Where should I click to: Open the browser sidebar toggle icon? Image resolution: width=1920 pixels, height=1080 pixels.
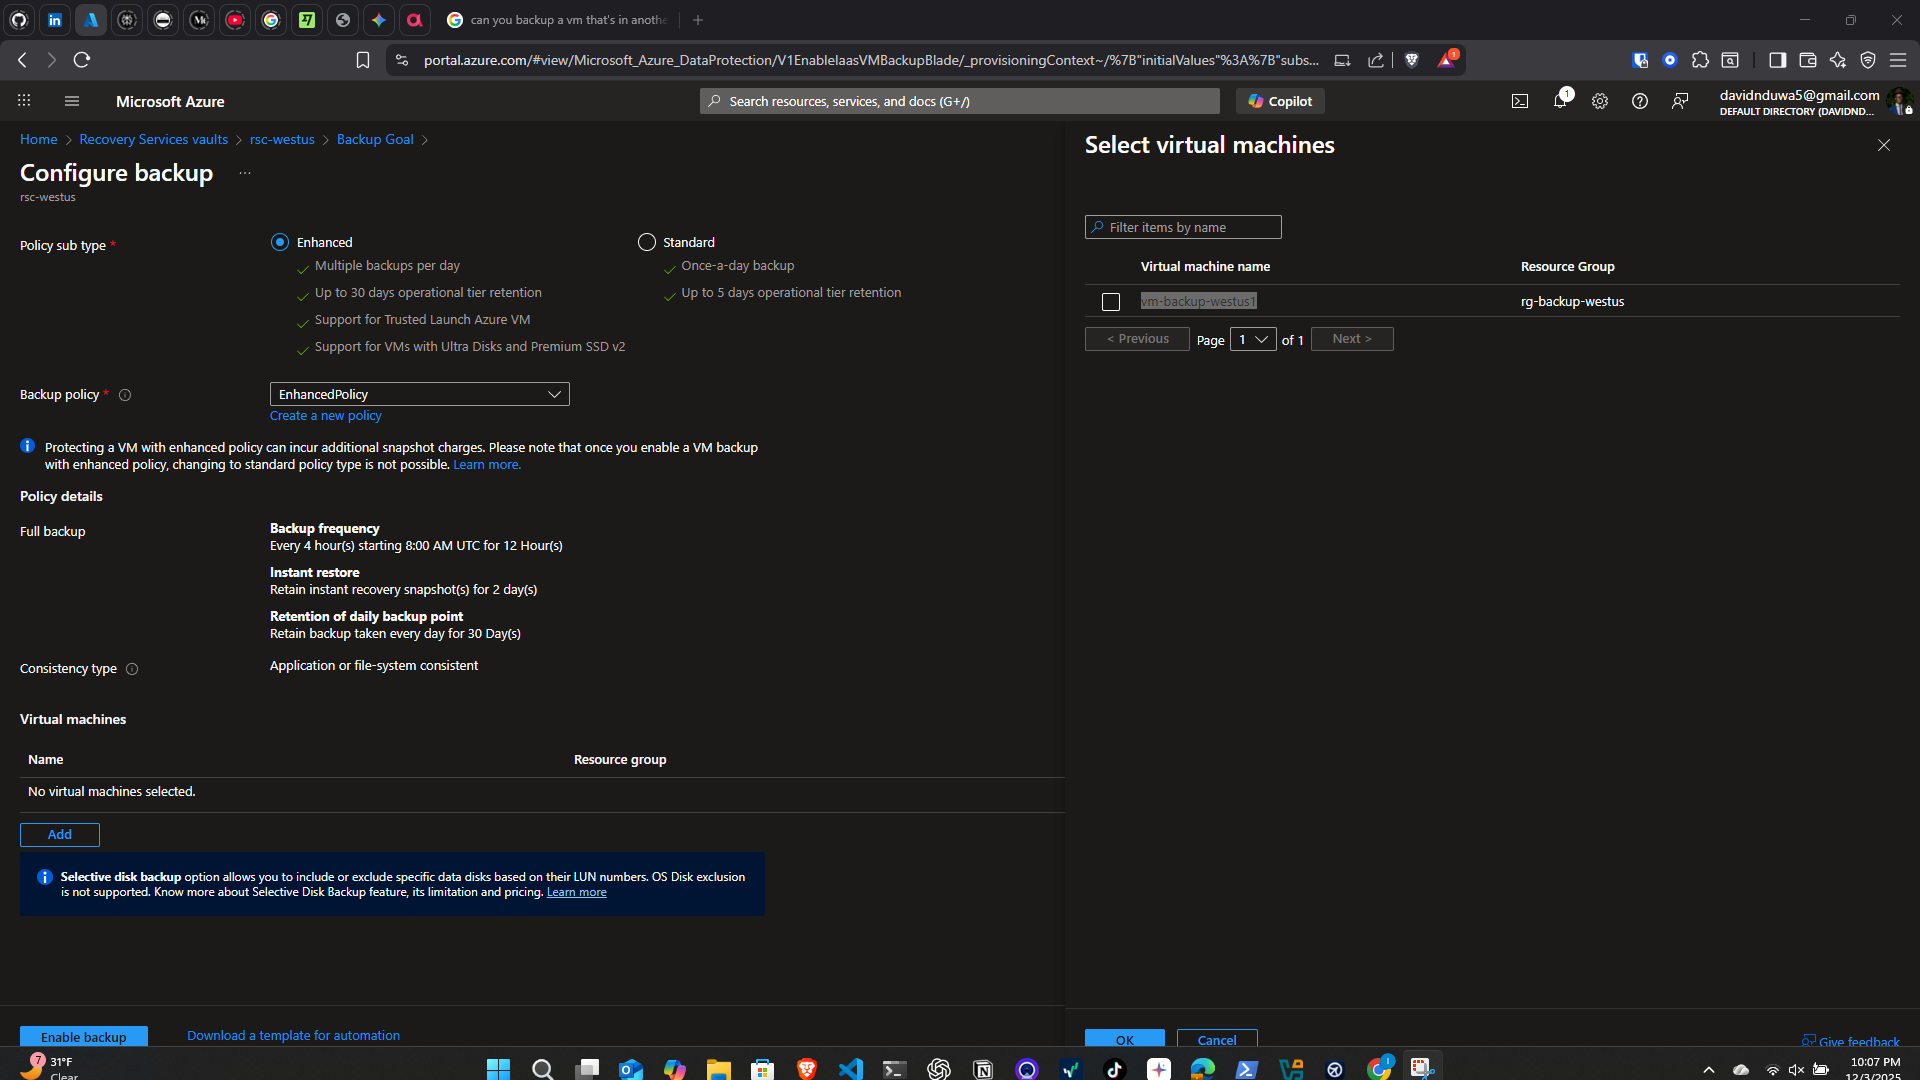1777,60
